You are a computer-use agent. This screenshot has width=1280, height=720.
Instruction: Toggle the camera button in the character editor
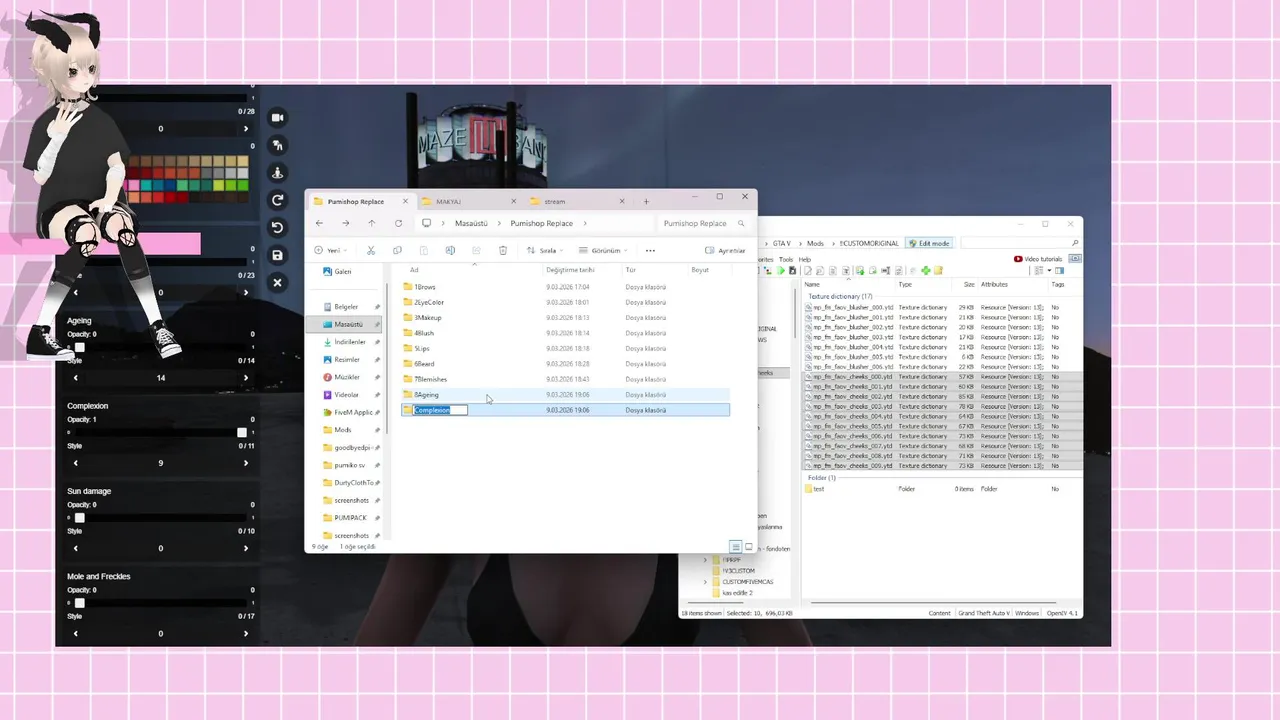click(x=278, y=117)
